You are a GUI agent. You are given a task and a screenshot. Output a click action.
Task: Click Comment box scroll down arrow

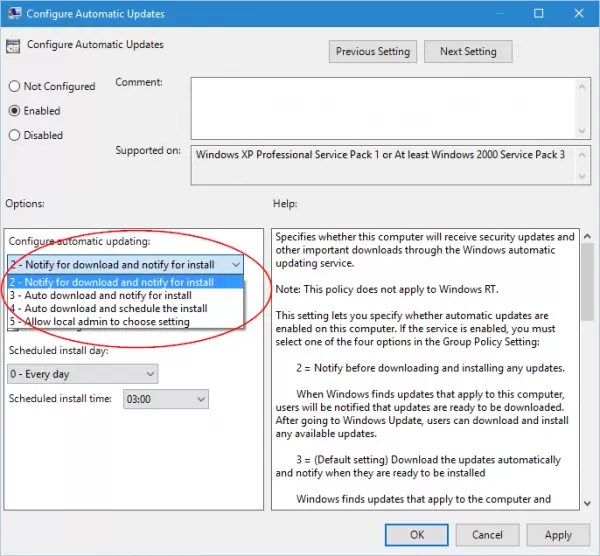[x=582, y=131]
